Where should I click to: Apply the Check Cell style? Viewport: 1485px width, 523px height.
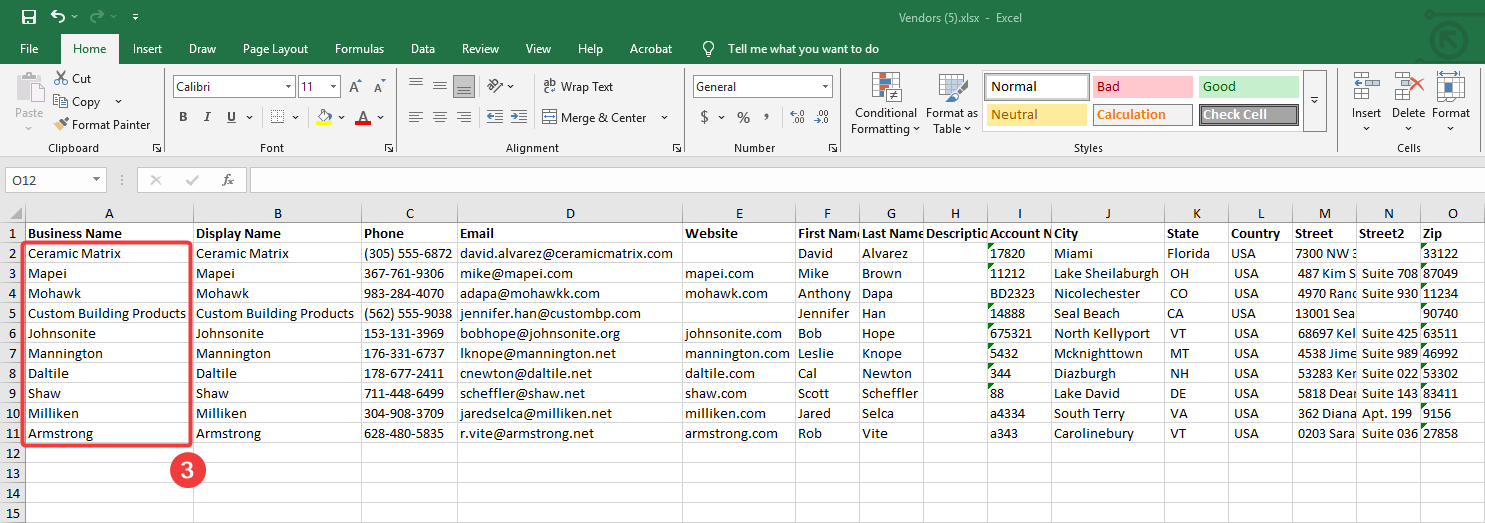(1249, 115)
